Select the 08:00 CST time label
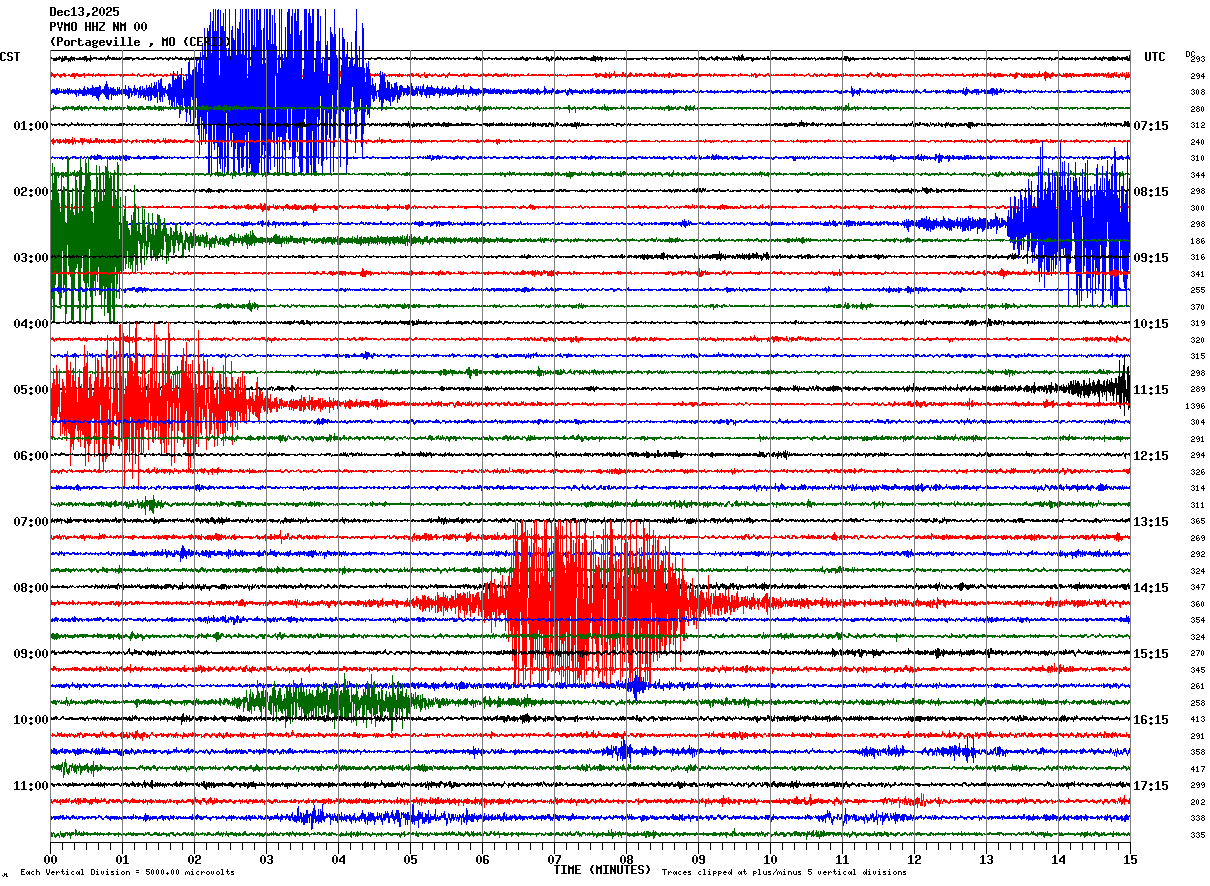Screen dimensions: 1210x886 click(x=31, y=588)
